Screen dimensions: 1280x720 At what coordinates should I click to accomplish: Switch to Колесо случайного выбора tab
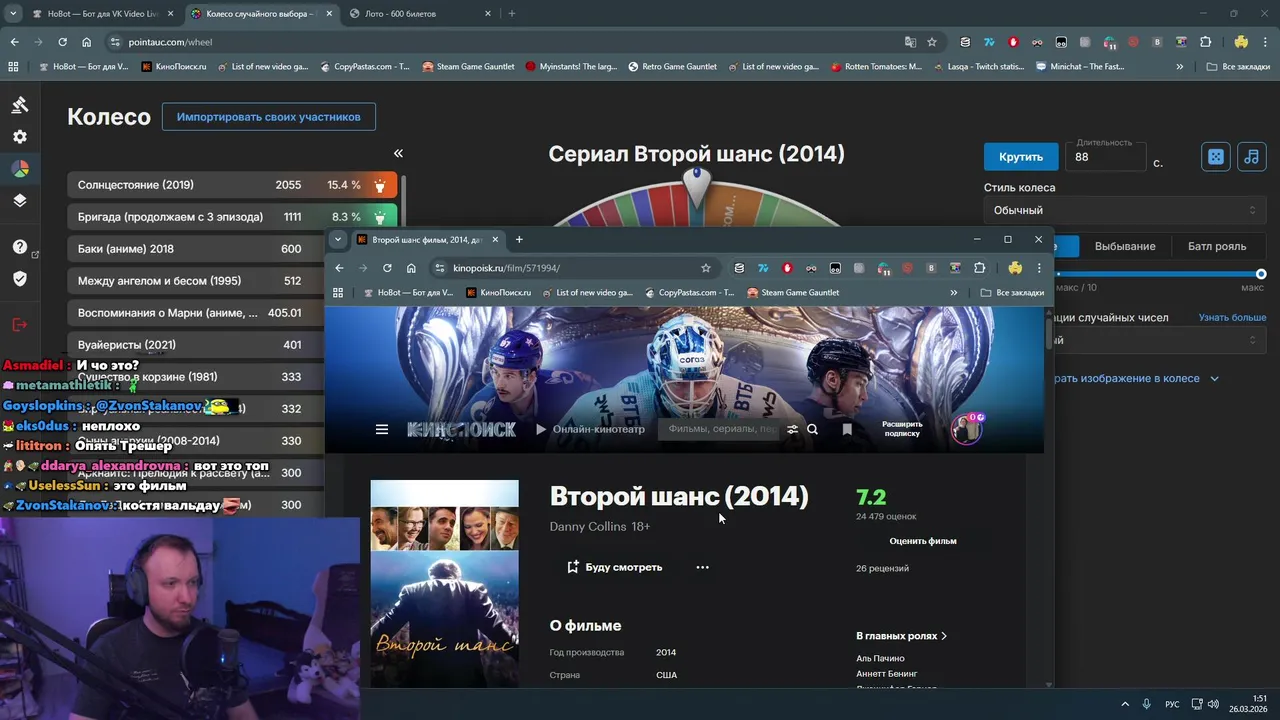[260, 14]
